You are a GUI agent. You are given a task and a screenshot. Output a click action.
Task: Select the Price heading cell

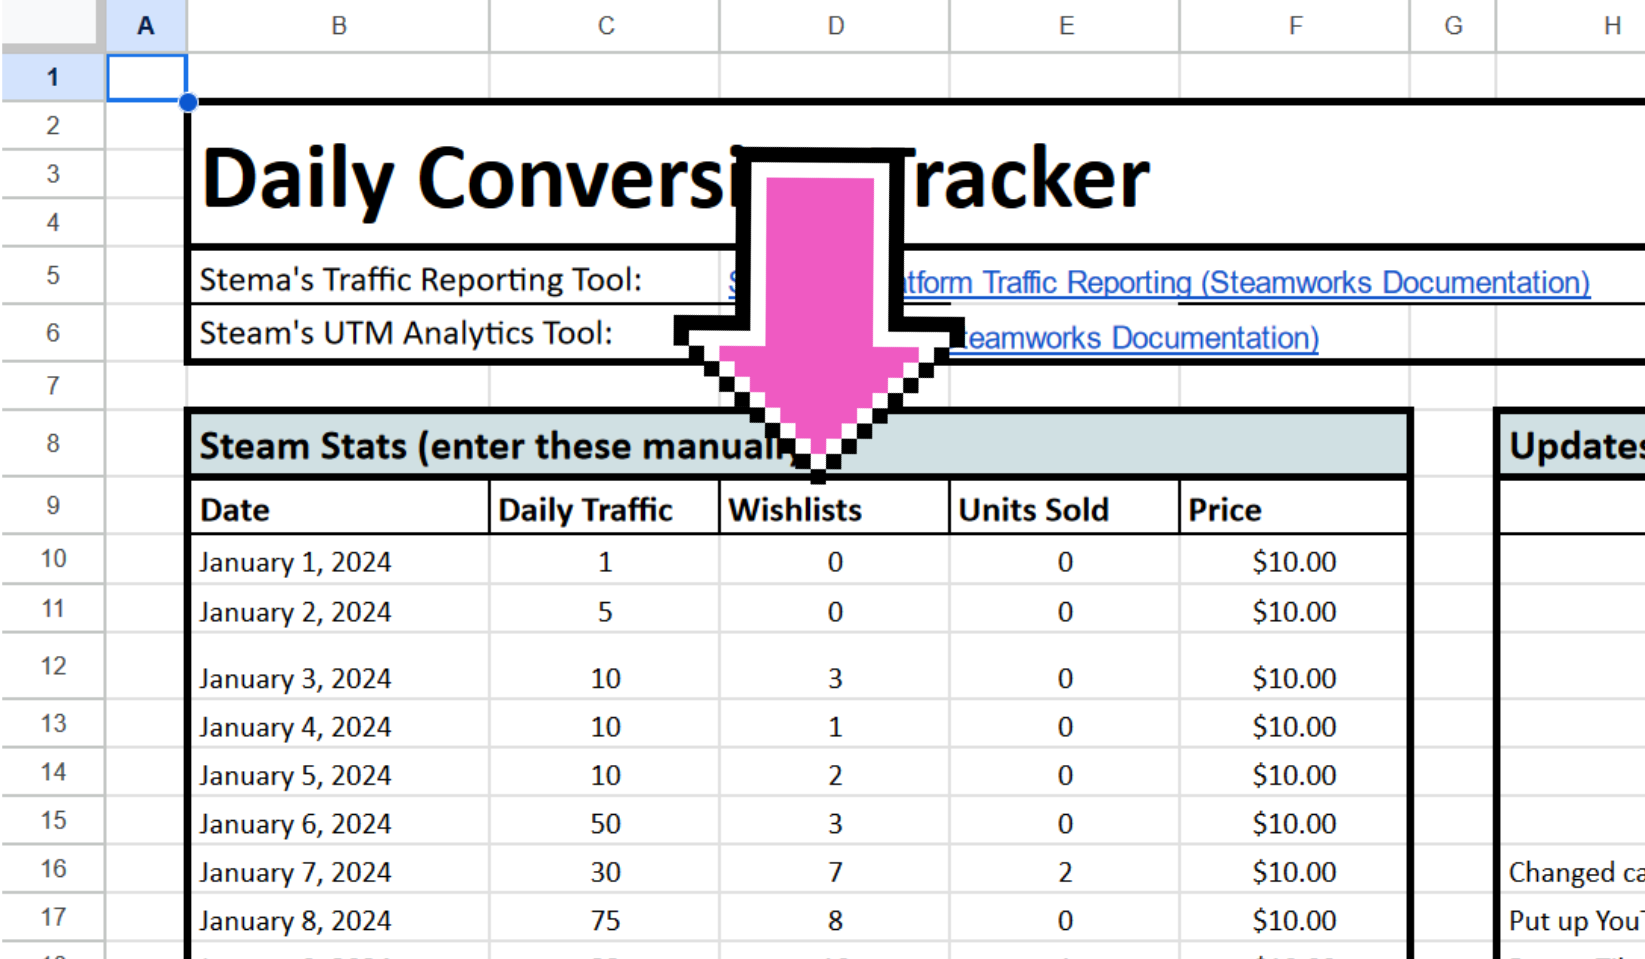pyautogui.click(x=1293, y=509)
